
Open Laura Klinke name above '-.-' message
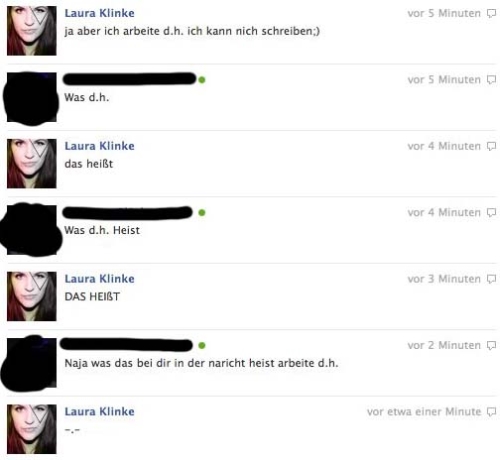pyautogui.click(x=99, y=412)
